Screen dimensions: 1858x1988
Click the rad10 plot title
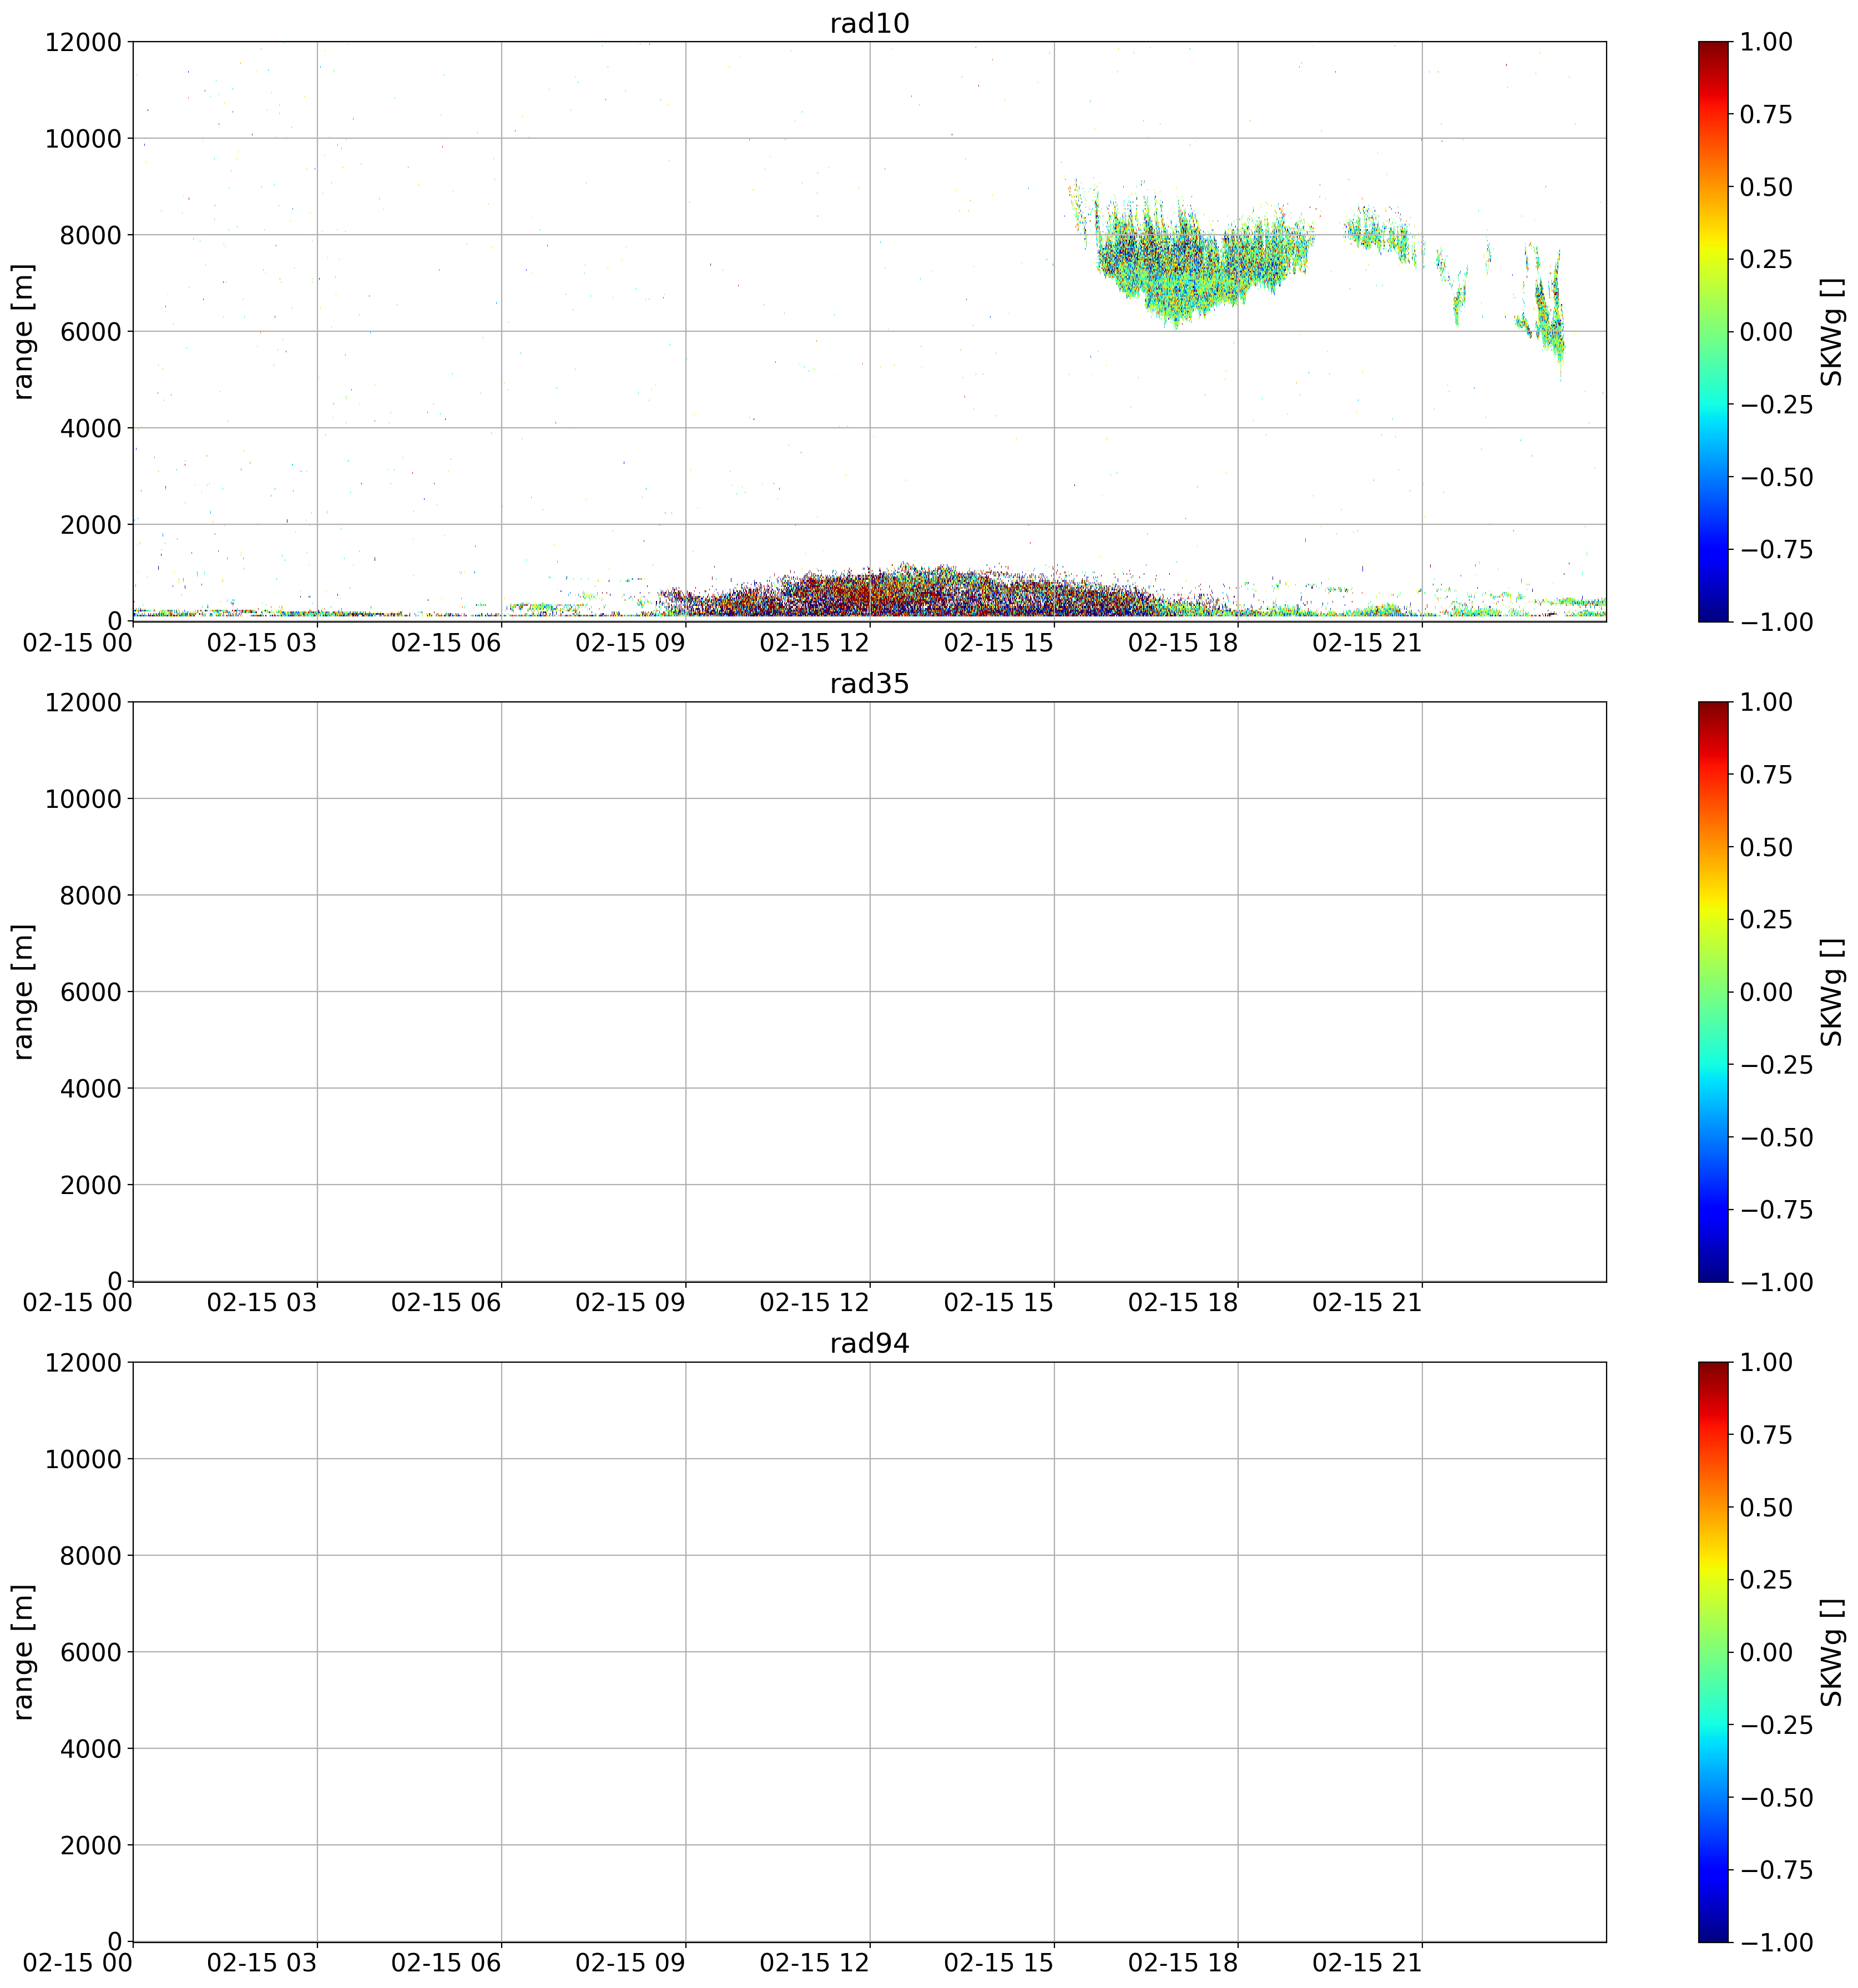tap(869, 24)
